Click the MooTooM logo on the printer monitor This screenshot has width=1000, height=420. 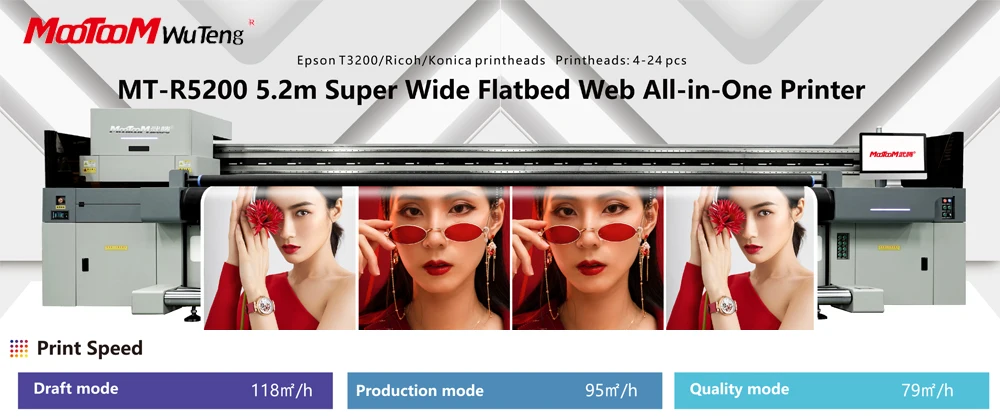click(892, 154)
